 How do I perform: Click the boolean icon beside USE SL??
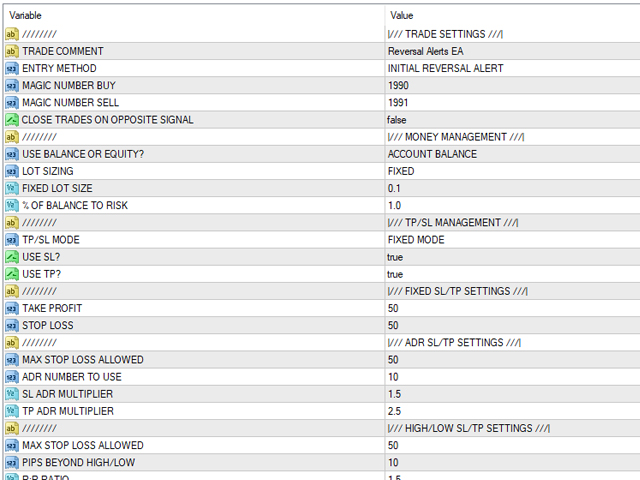pos(11,257)
